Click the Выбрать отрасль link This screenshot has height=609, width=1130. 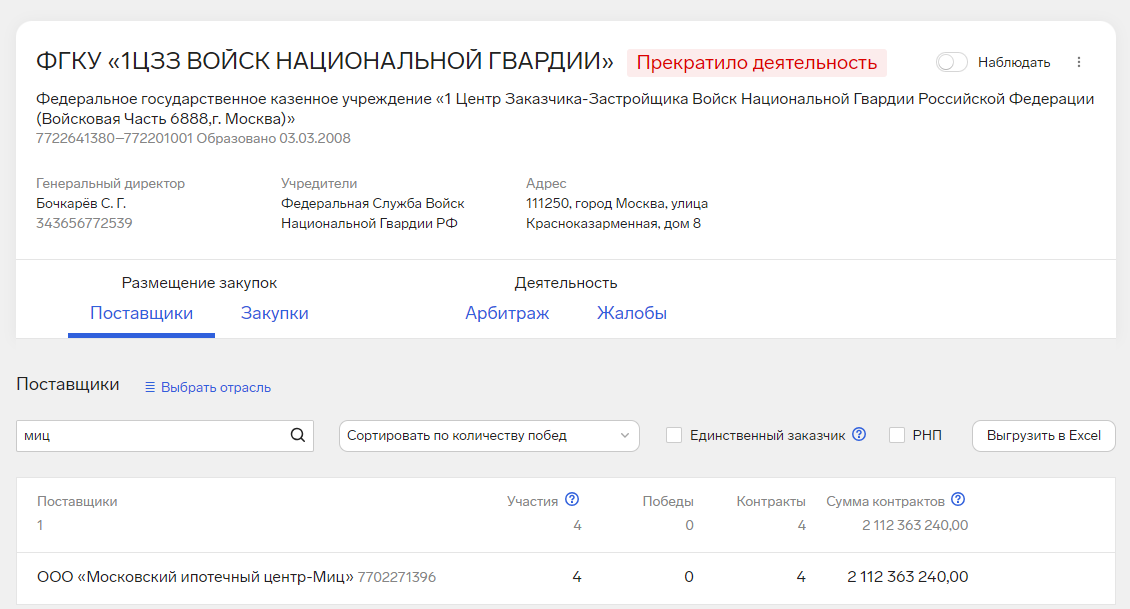(215, 388)
